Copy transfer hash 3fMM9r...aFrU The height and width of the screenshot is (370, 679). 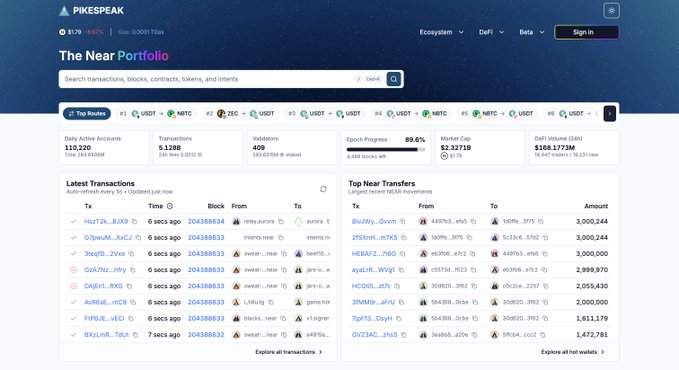401,302
